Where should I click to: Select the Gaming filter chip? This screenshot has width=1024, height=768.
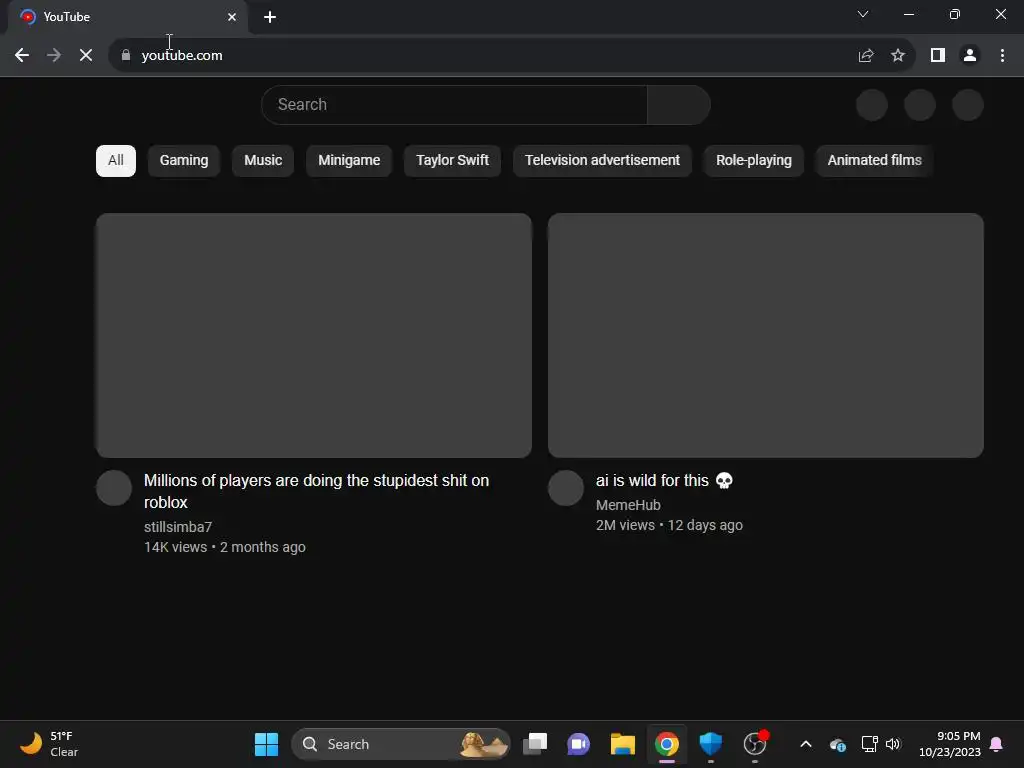(184, 161)
